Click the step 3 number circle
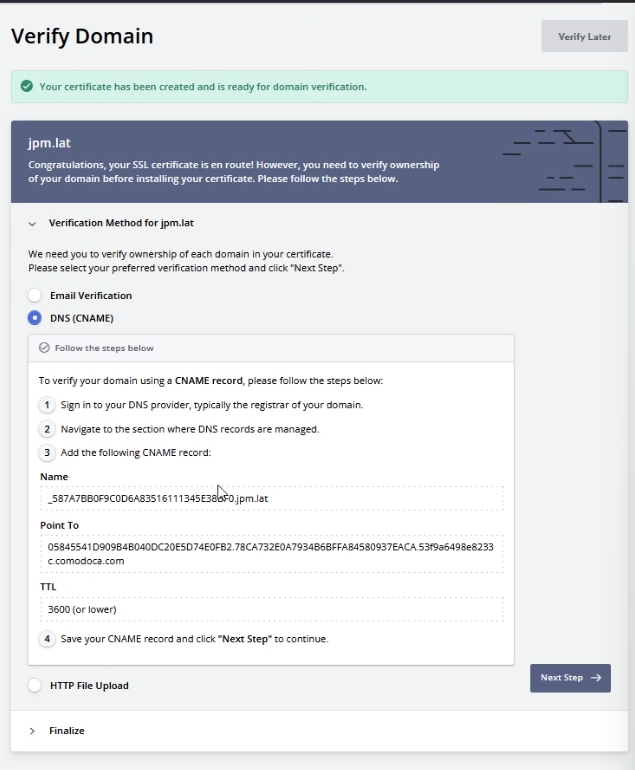This screenshot has height=770, width=635. [x=46, y=453]
